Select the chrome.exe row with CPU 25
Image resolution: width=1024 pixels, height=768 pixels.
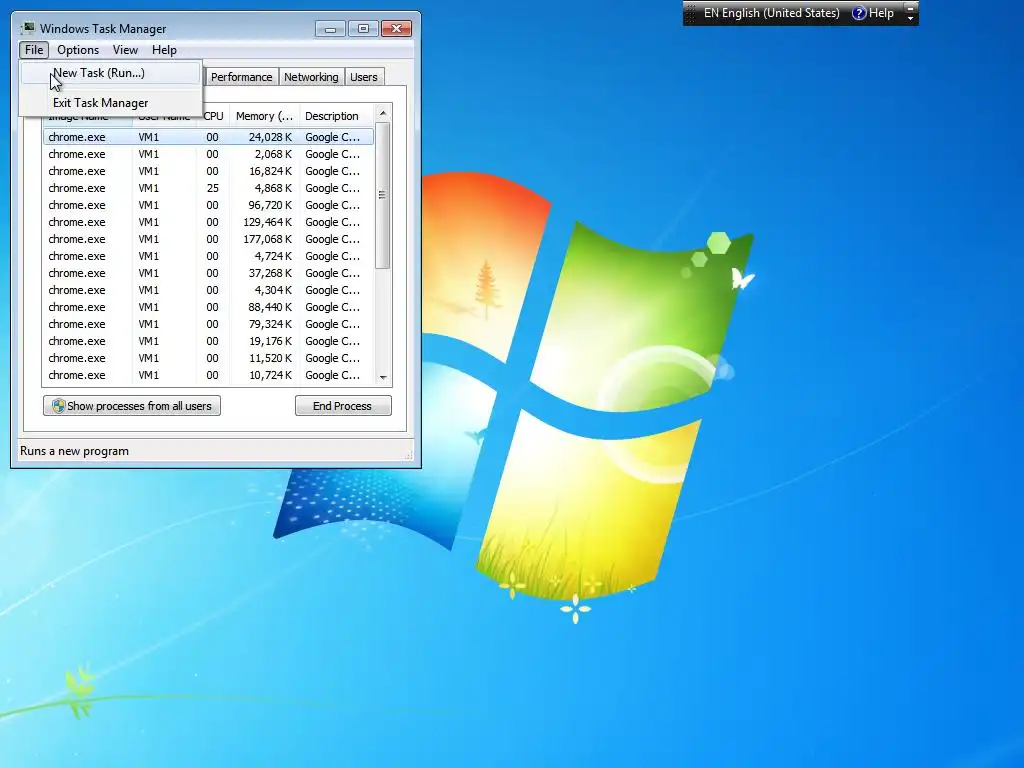[x=209, y=188]
